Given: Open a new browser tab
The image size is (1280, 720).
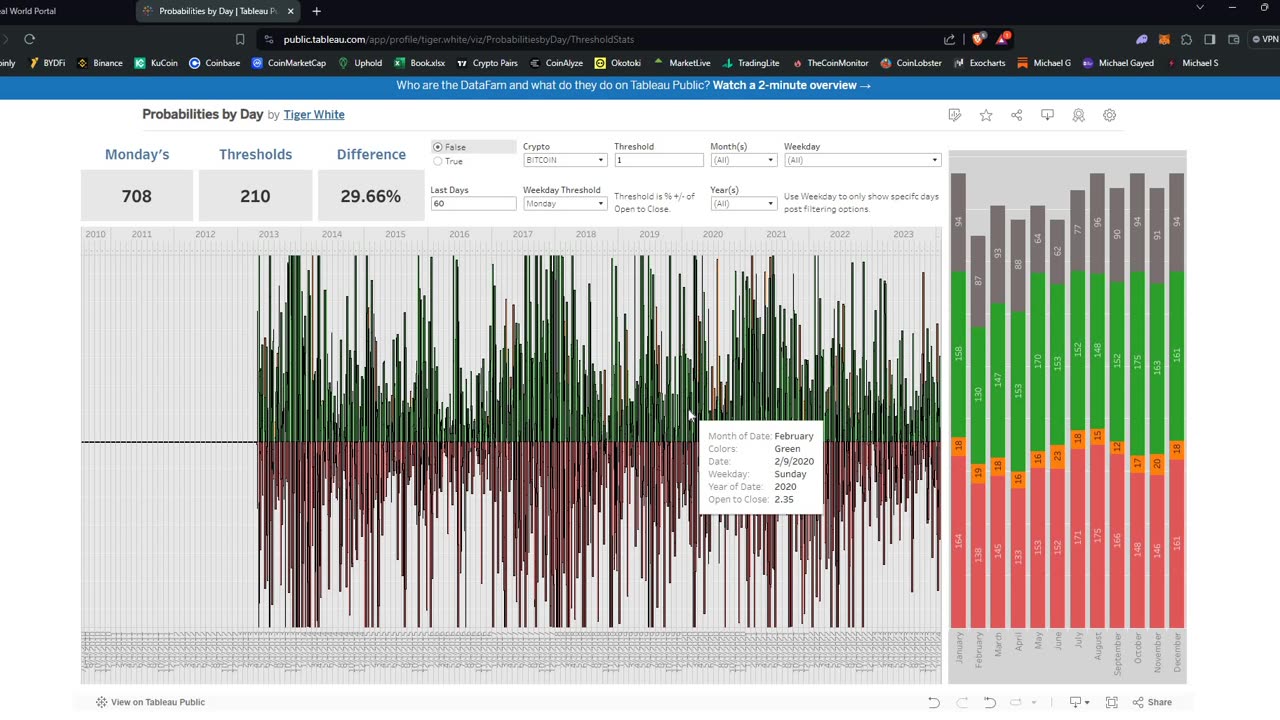Looking at the screenshot, I should pyautogui.click(x=316, y=11).
